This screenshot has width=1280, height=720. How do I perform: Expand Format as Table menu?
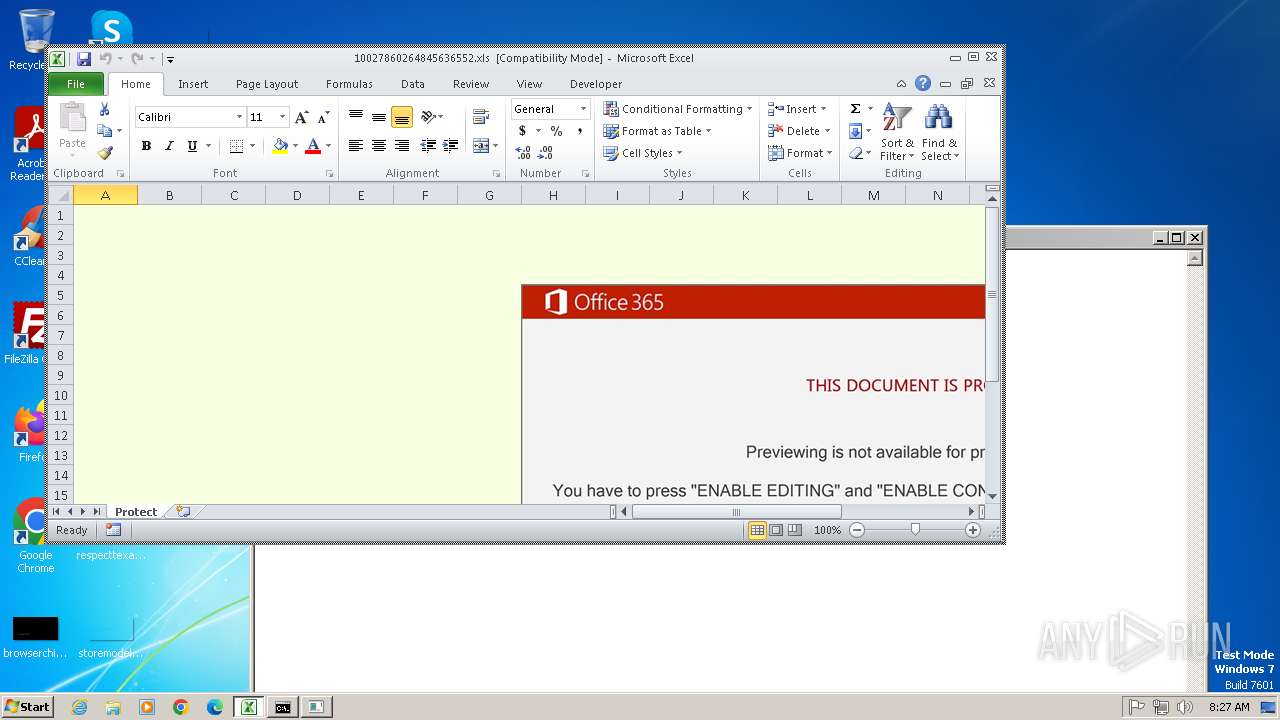tap(656, 131)
